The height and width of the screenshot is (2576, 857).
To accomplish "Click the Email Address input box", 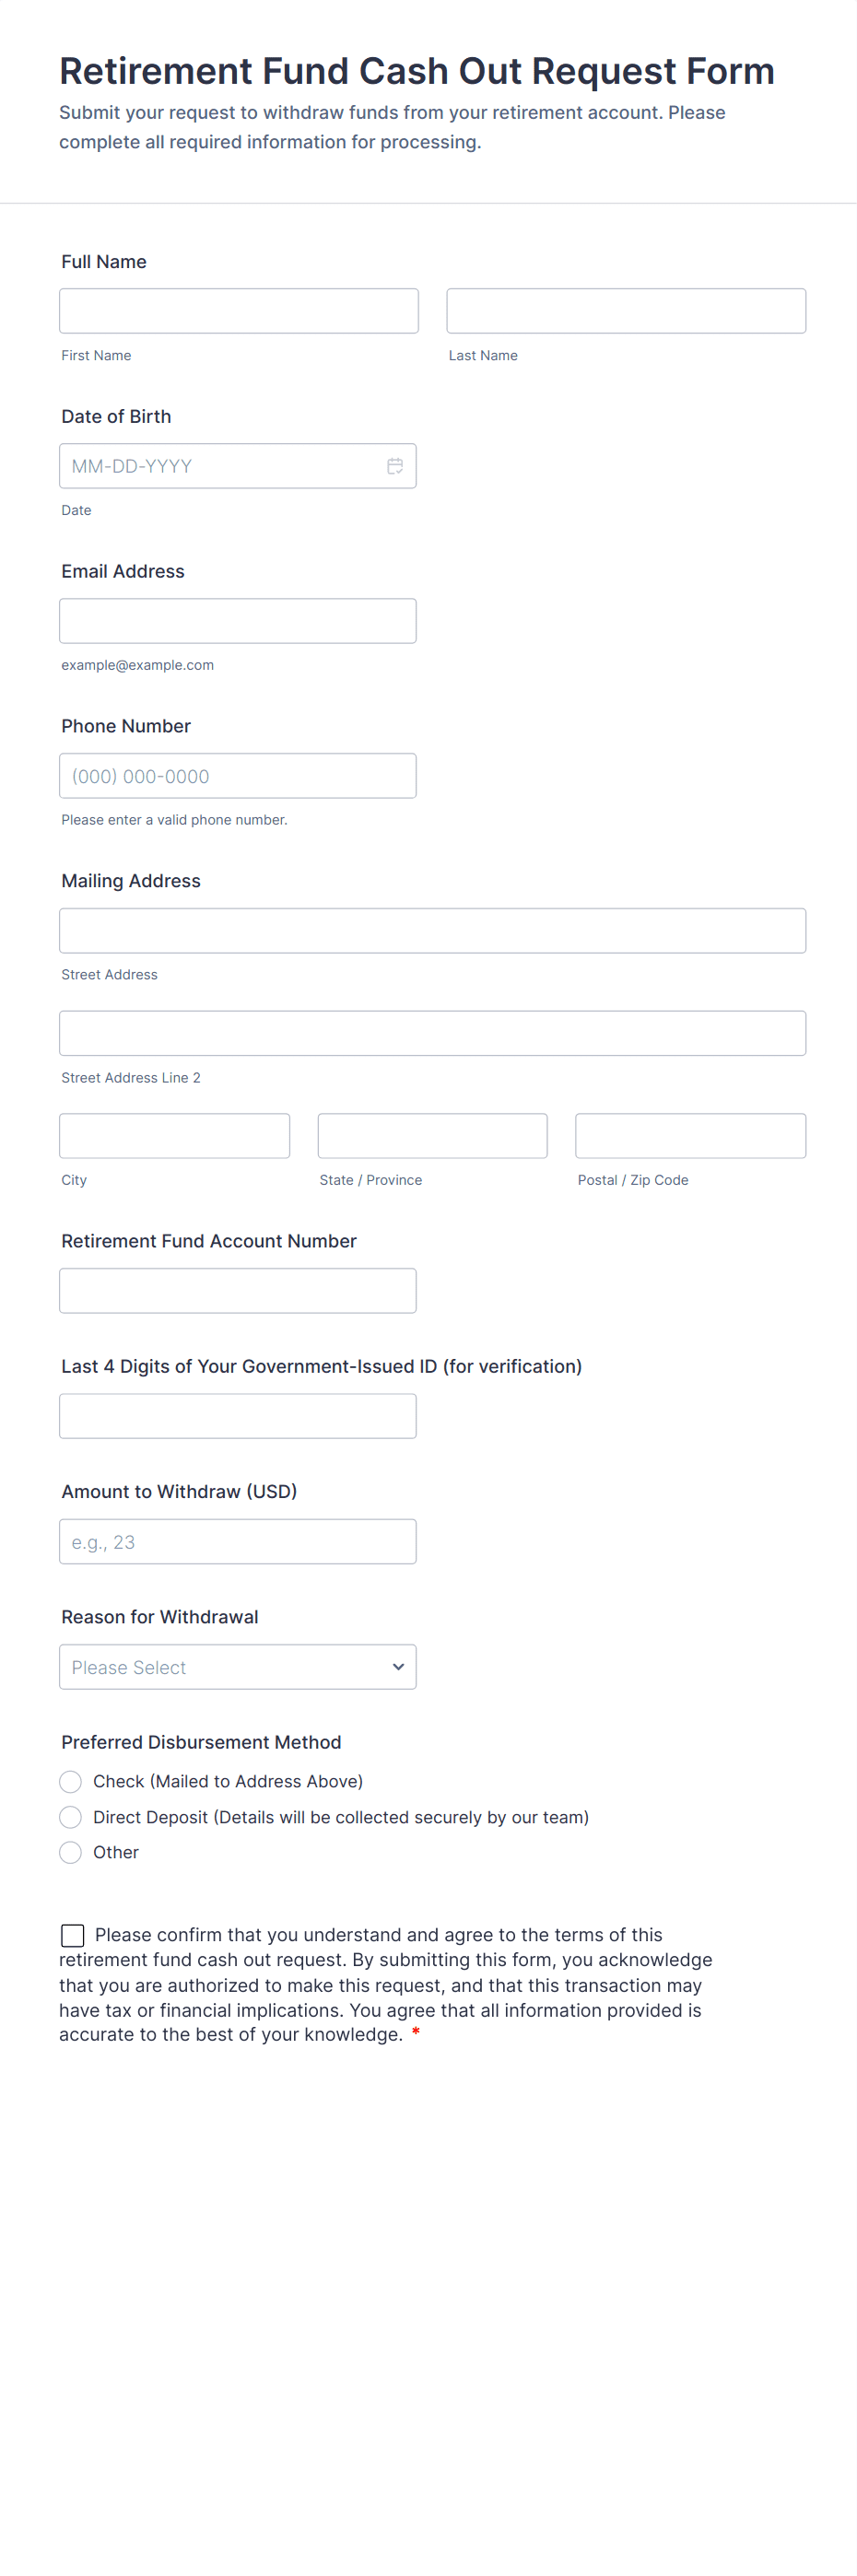I will click(237, 621).
